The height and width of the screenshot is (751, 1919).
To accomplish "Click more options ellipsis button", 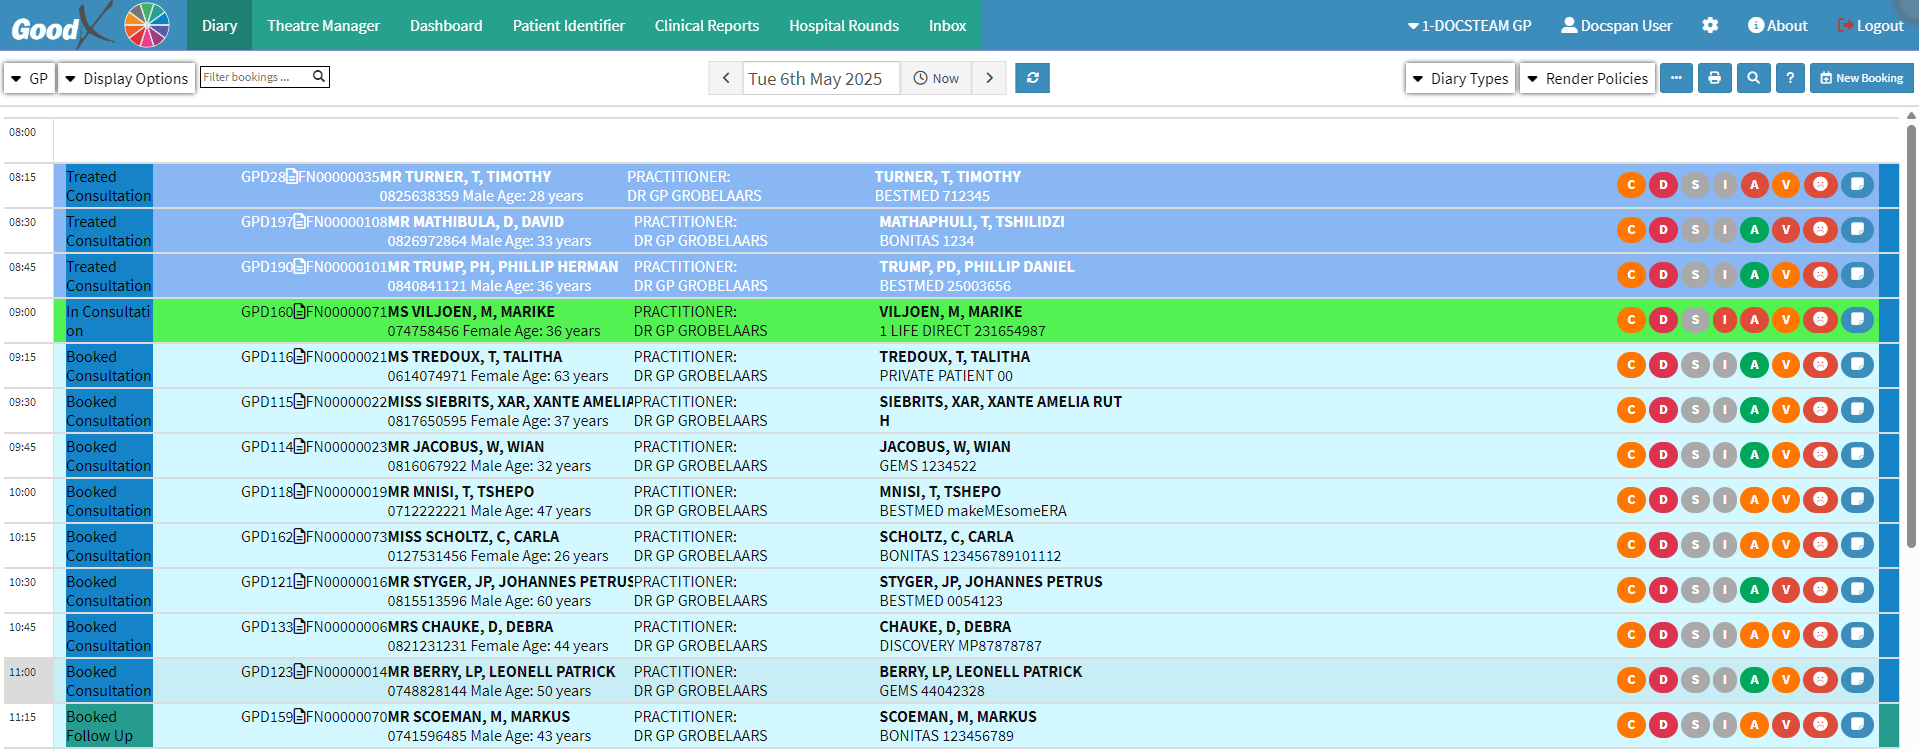I will 1676,78.
